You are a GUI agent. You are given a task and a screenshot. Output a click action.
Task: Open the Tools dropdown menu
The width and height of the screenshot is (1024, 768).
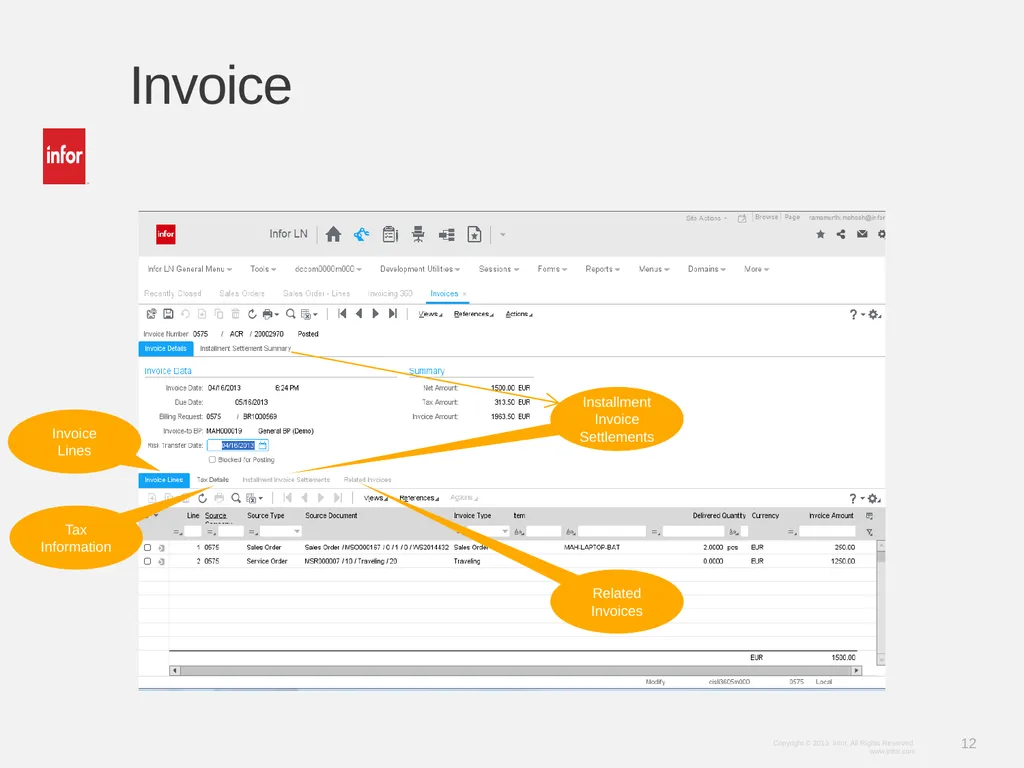click(x=263, y=269)
